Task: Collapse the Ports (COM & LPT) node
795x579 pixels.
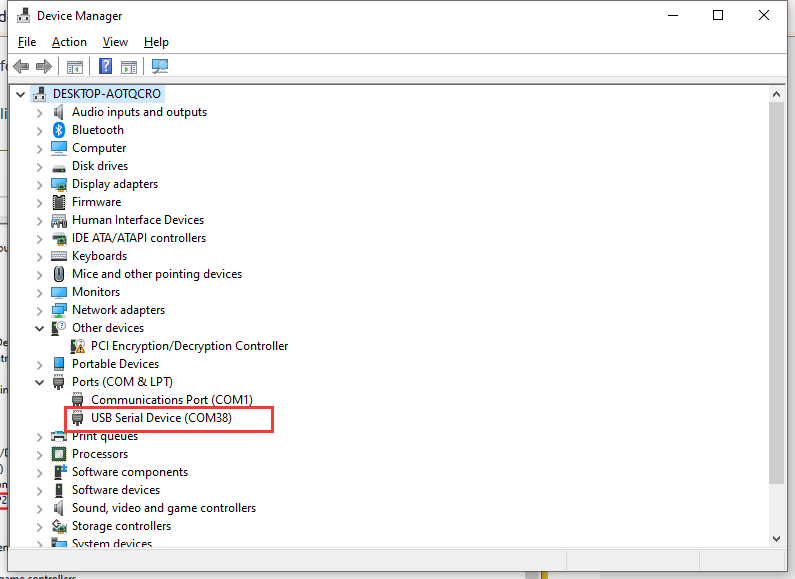Action: coord(39,382)
